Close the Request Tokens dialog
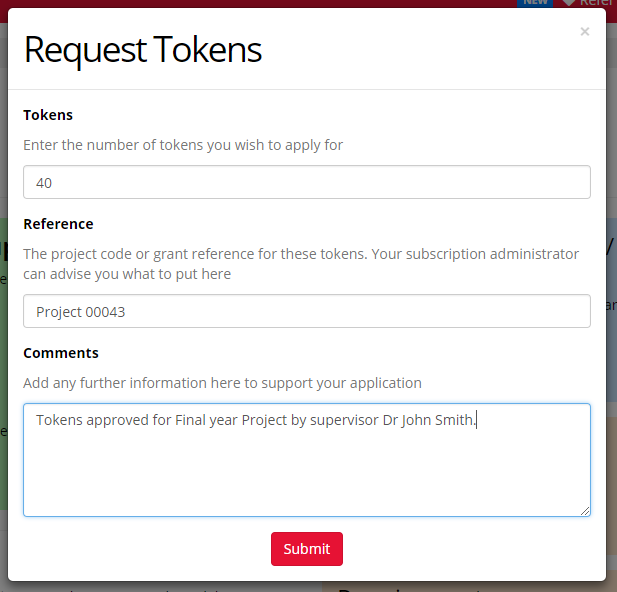This screenshot has width=617, height=592. point(585,32)
